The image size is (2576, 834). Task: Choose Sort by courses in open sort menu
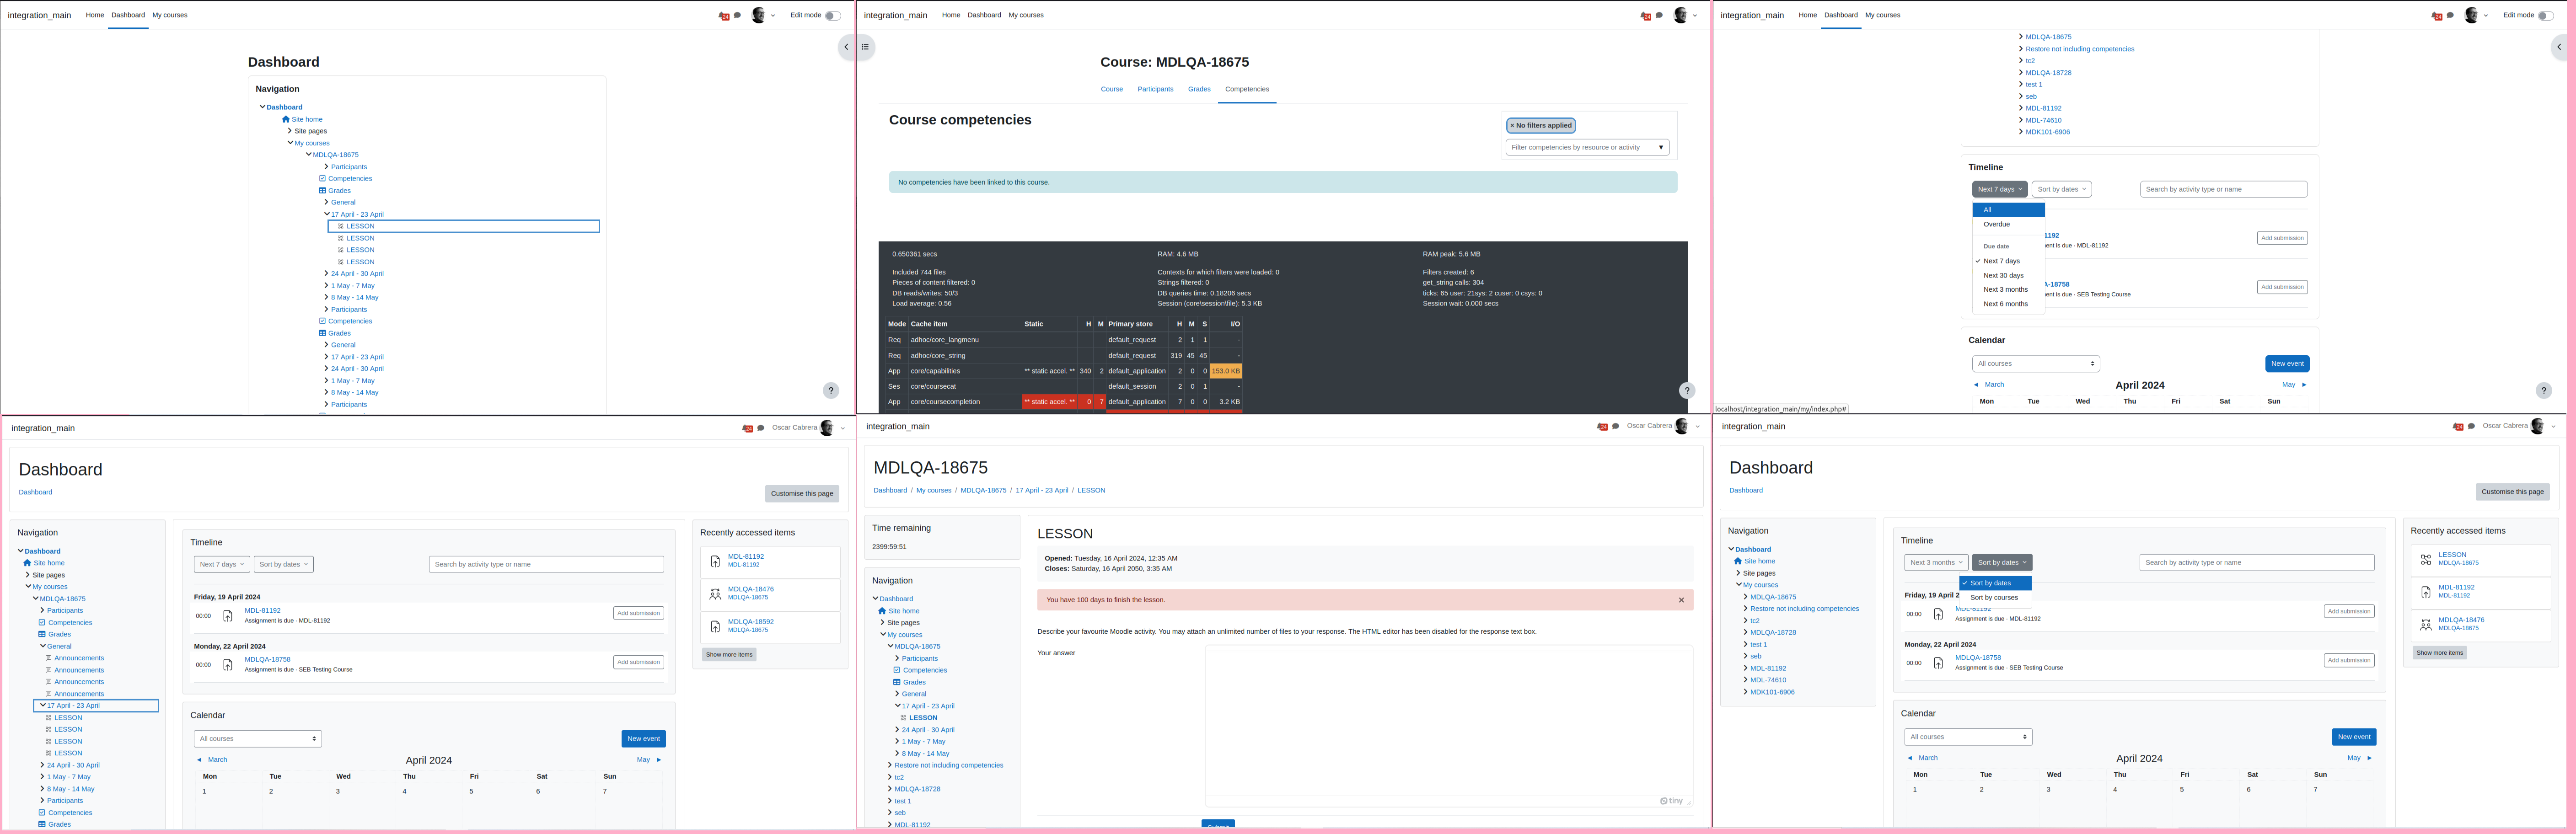1995,598
